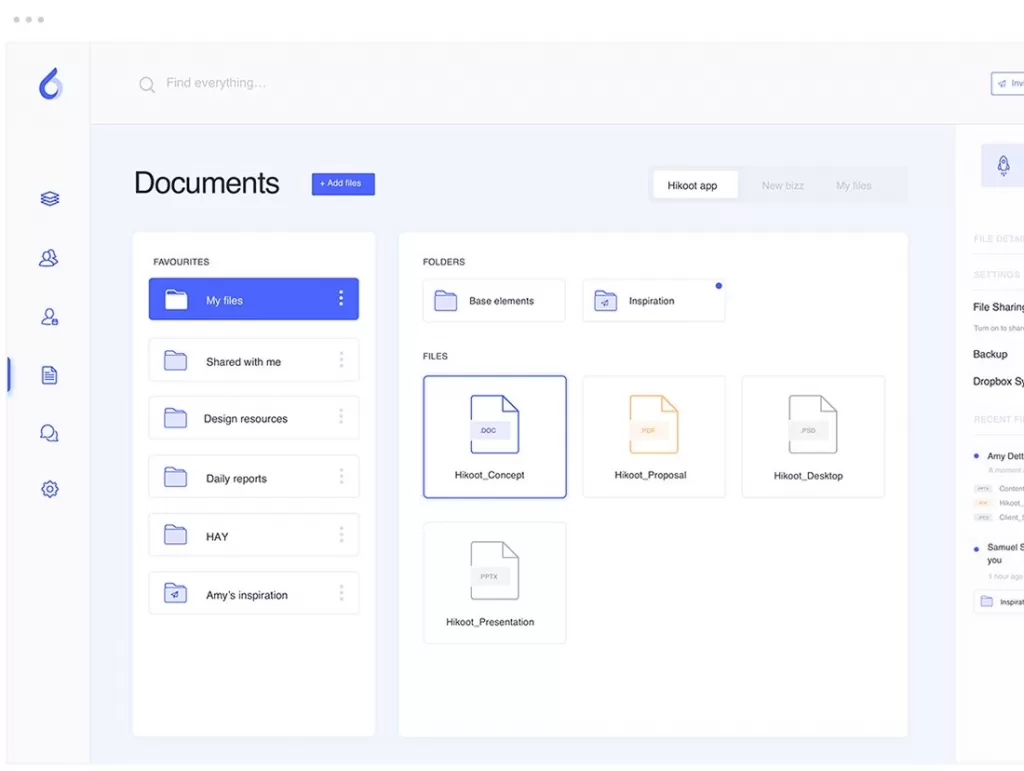1024x771 pixels.
Task: Expand options for Daily reports folder
Action: [341, 477]
